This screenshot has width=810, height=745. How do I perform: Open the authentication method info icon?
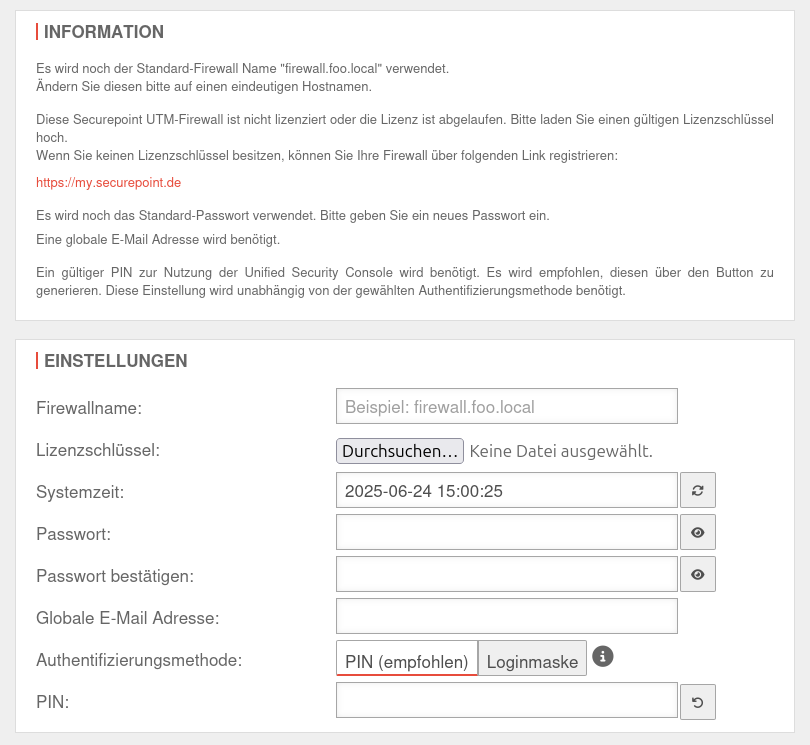click(x=602, y=657)
